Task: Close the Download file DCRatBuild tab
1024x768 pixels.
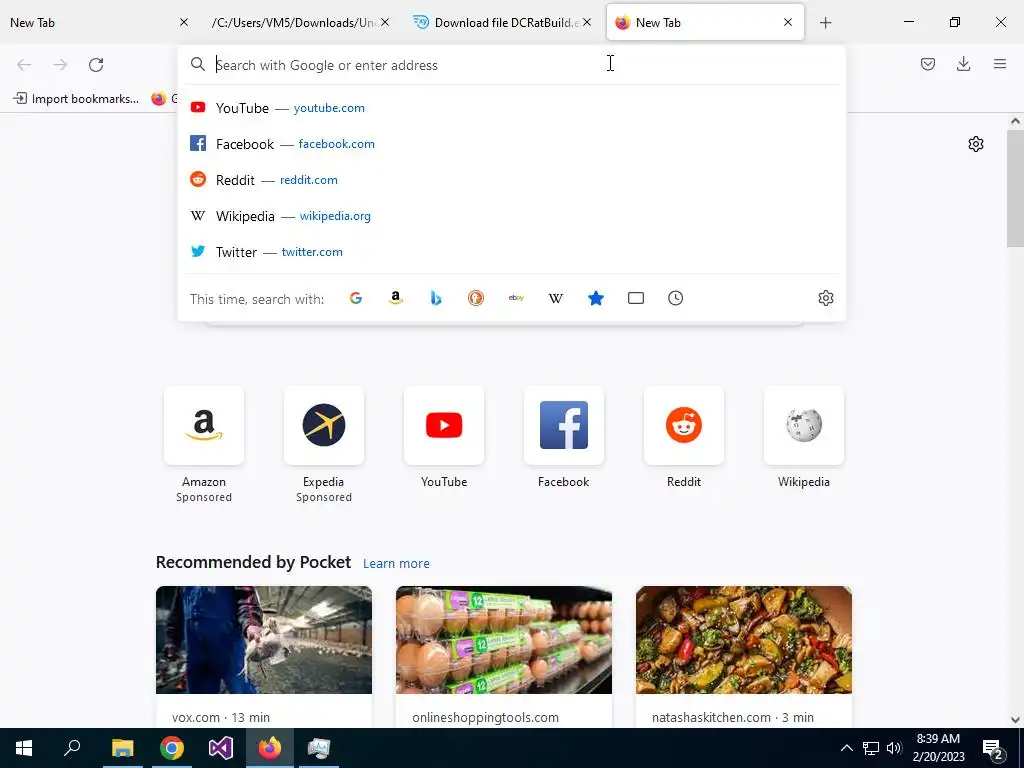Action: click(586, 23)
